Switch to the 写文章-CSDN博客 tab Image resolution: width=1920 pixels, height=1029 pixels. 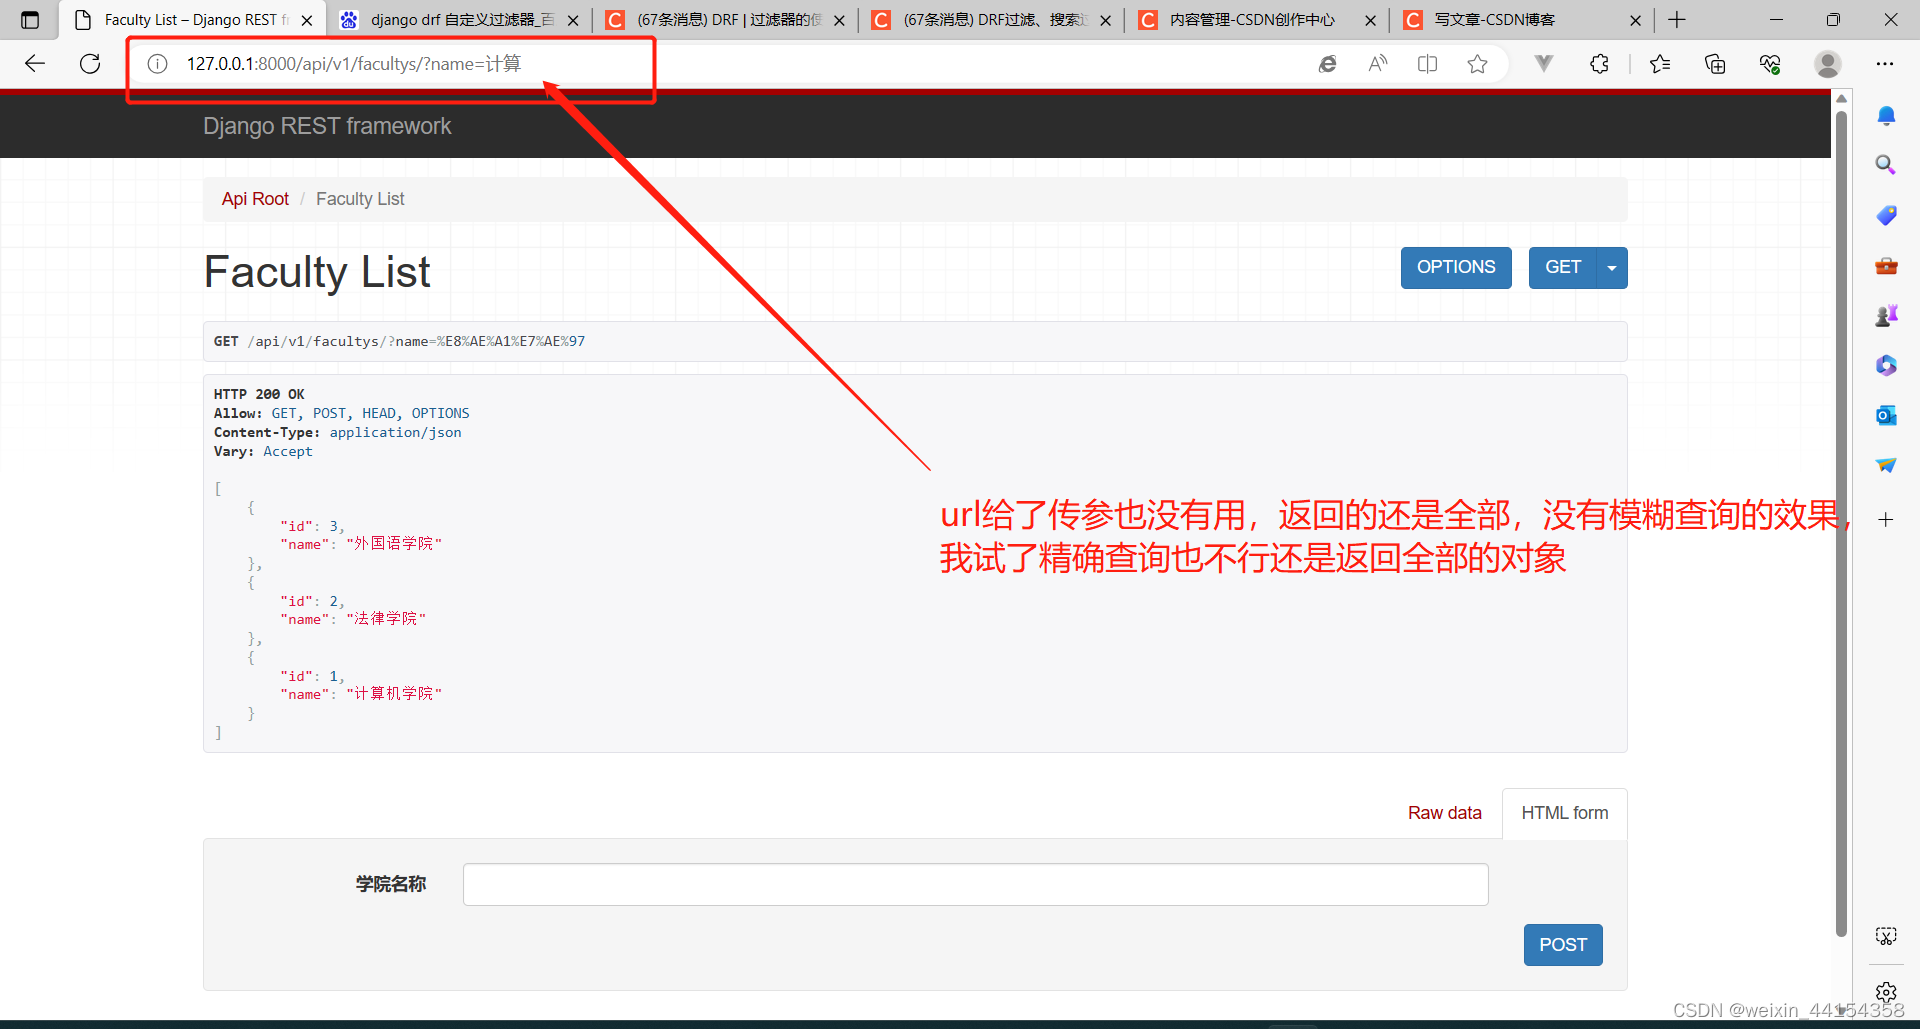tap(1522, 20)
